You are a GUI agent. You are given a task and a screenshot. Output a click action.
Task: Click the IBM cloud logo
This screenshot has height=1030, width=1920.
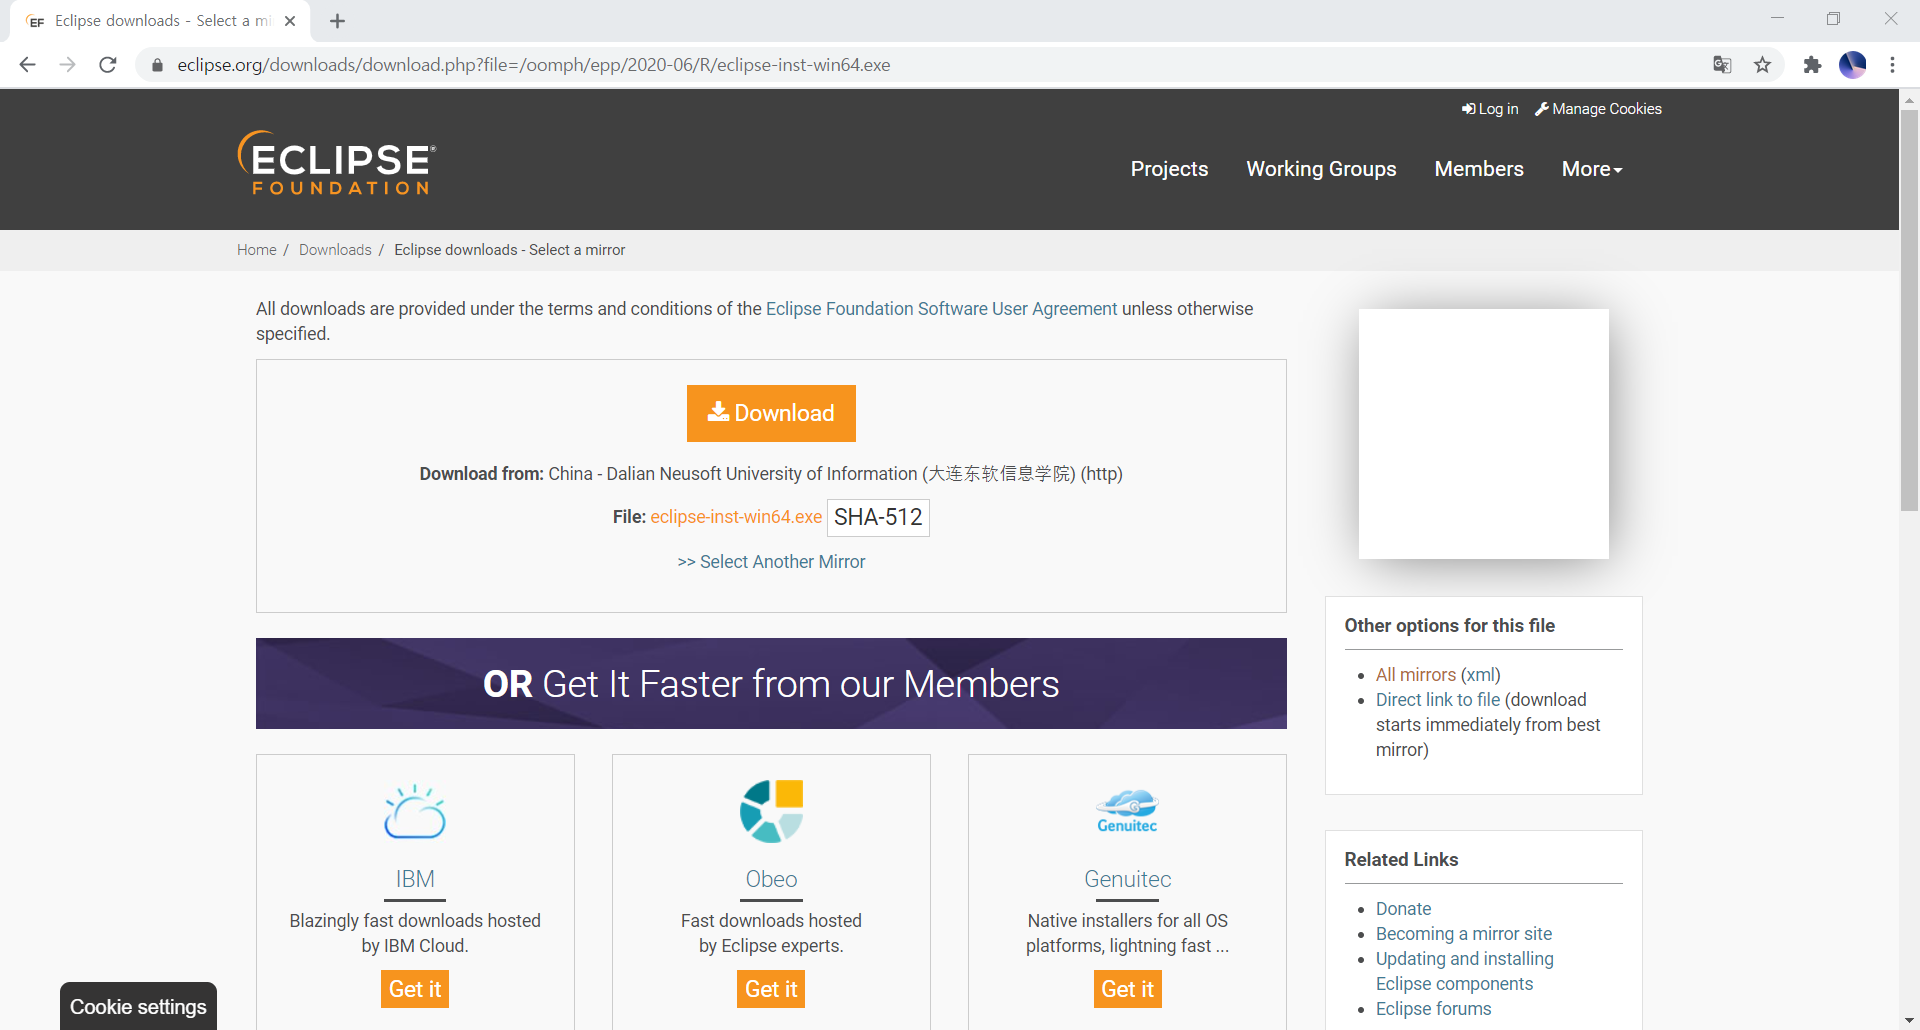pyautogui.click(x=415, y=811)
